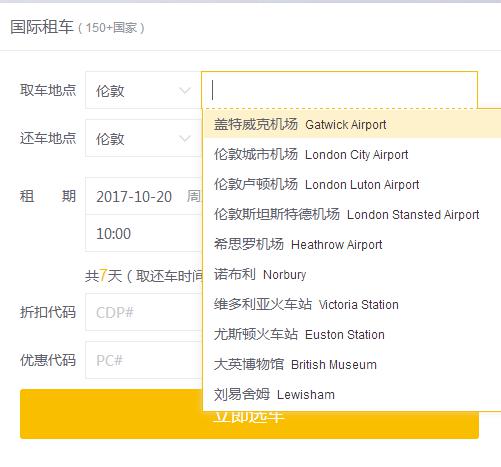This screenshot has height=467, width=501.
Task: Focus the pickup location search field
Action: click(x=339, y=90)
